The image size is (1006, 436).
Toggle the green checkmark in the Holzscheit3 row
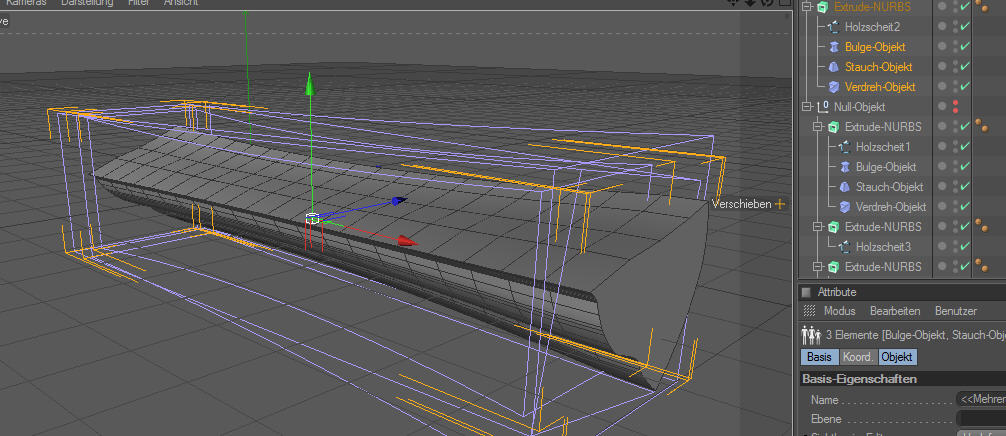pyautogui.click(x=965, y=247)
